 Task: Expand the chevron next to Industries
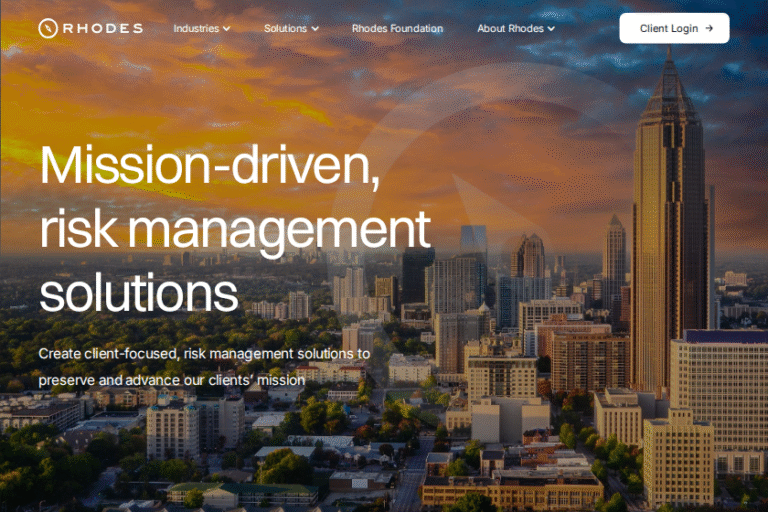227,29
